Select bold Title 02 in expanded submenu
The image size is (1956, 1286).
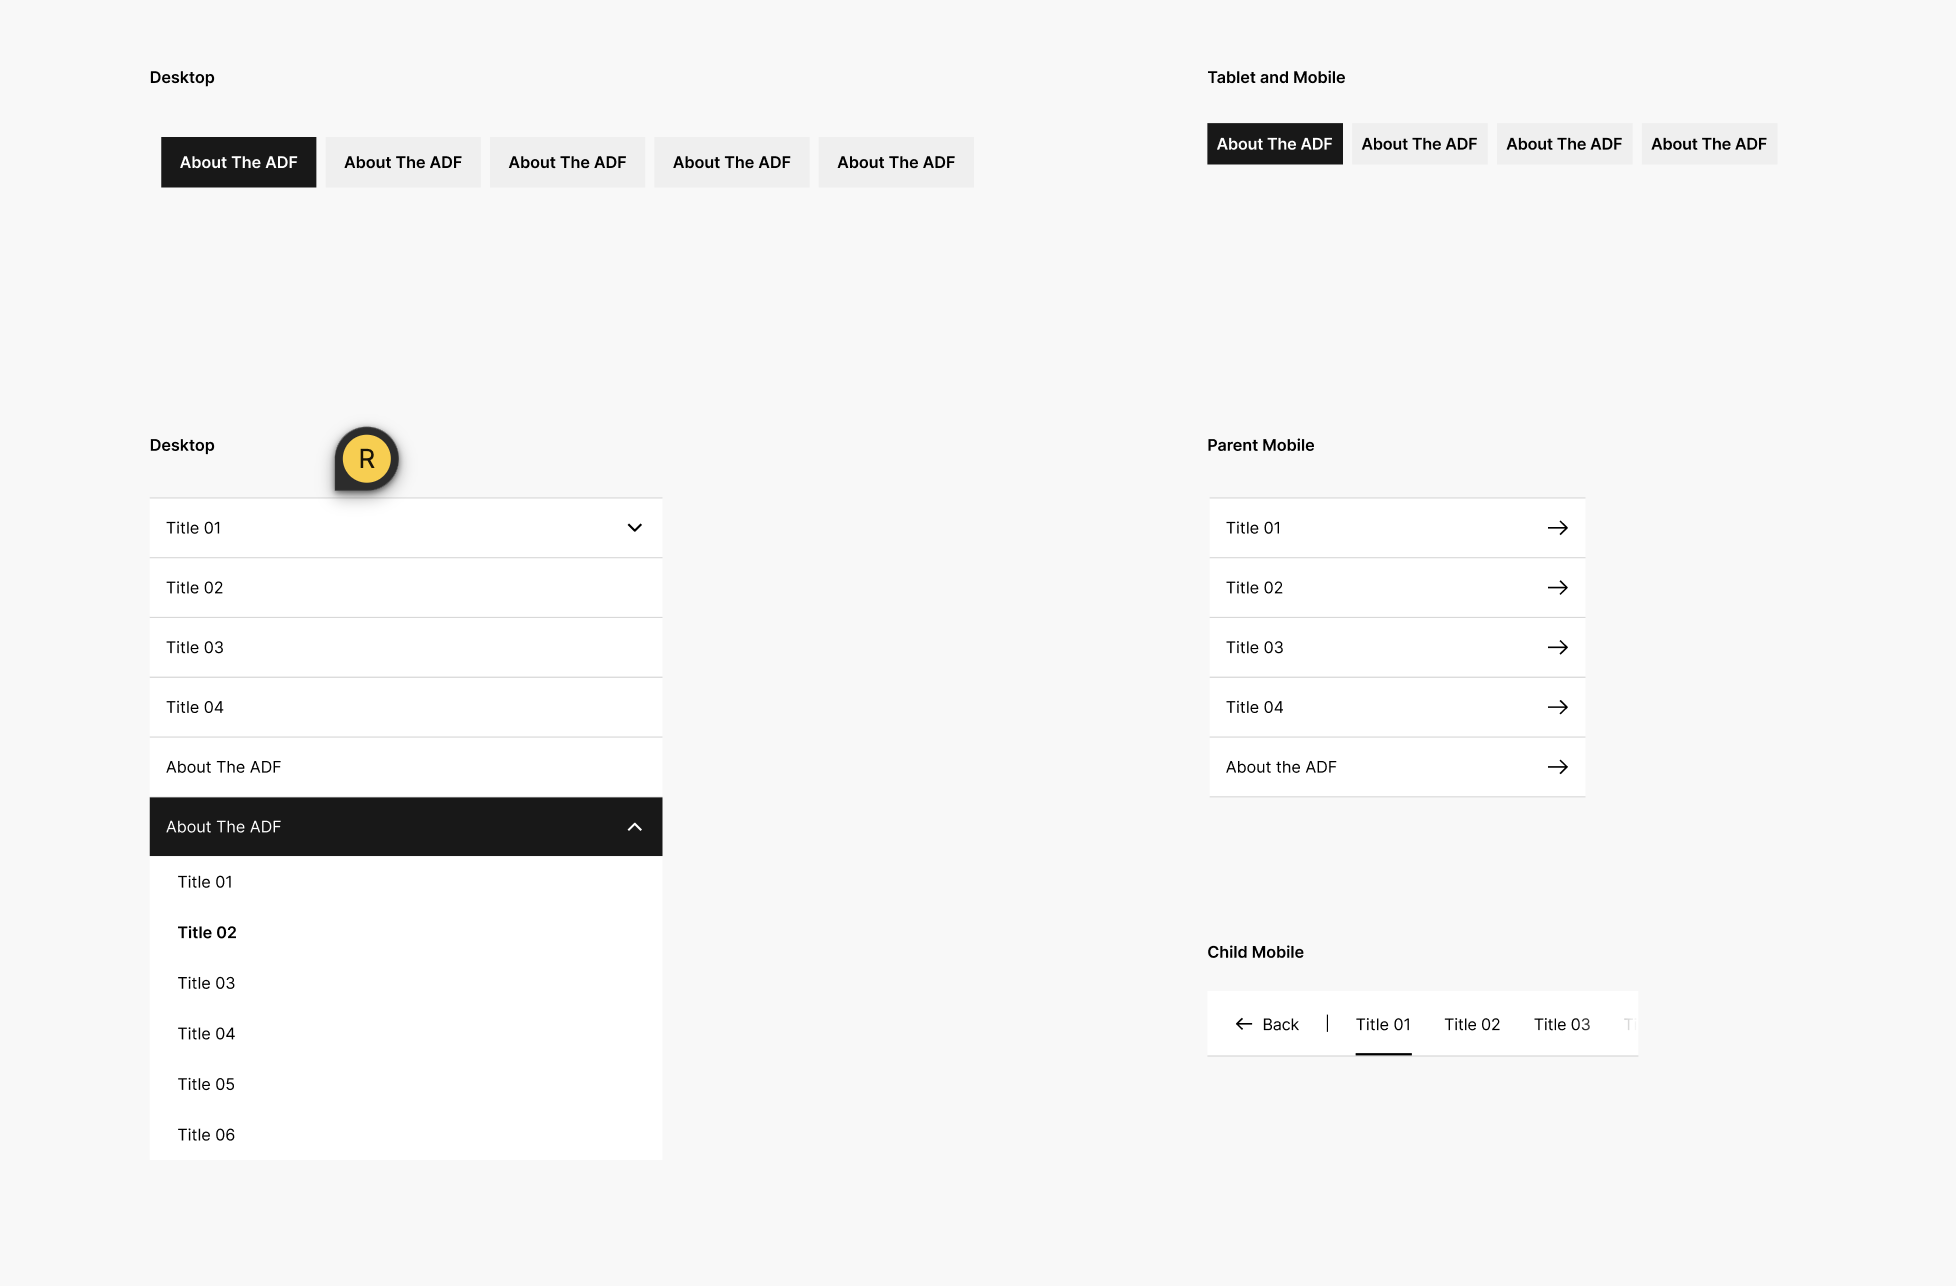click(207, 932)
